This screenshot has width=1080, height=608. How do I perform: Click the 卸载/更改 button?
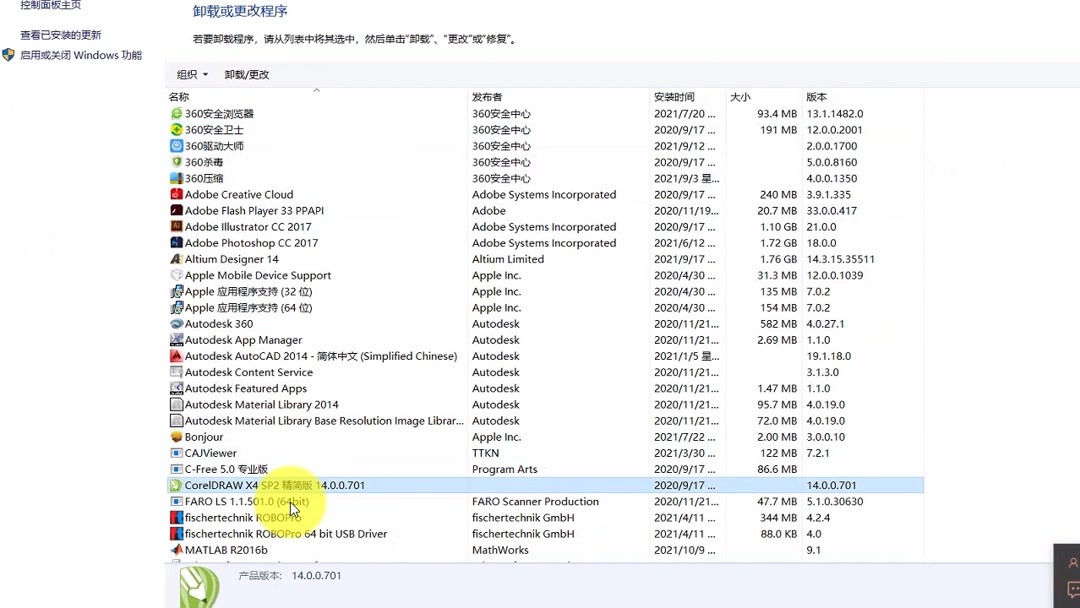point(249,73)
